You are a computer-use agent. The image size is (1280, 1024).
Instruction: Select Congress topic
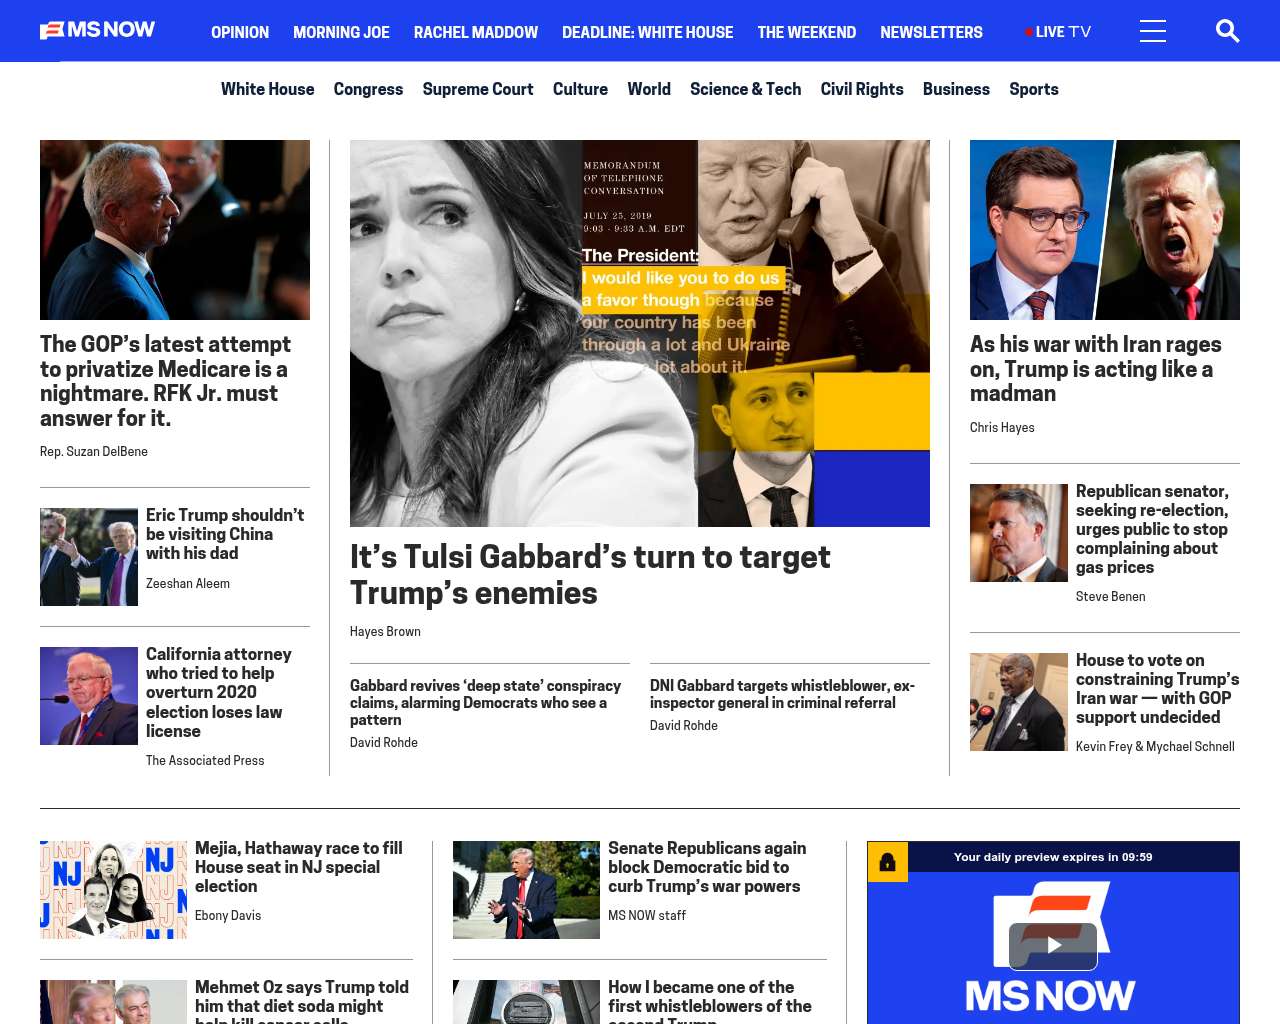tap(368, 89)
